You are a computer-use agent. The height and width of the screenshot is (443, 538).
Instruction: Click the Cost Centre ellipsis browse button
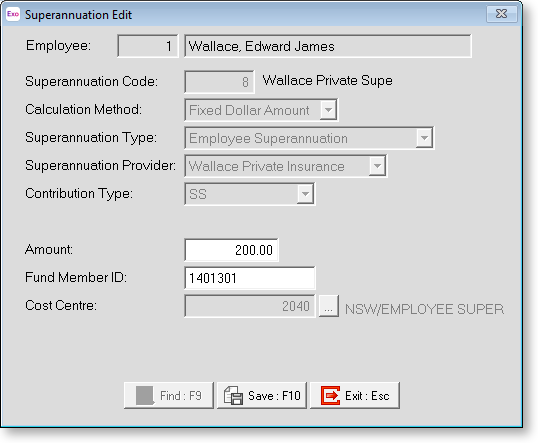(329, 306)
